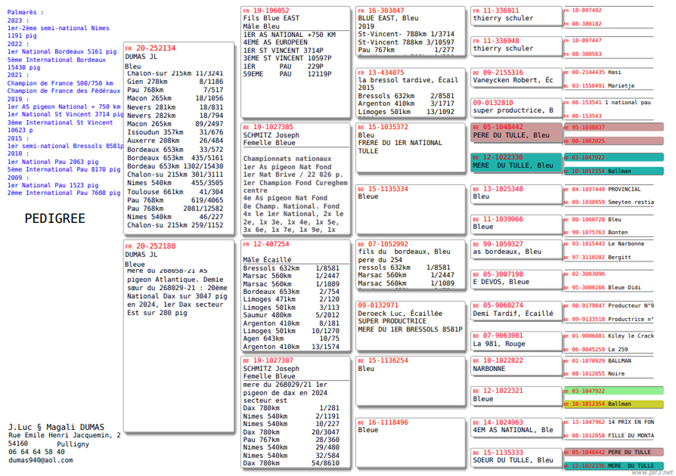Click email dumas940@aol.com
The width and height of the screenshot is (676, 476).
coord(41,460)
